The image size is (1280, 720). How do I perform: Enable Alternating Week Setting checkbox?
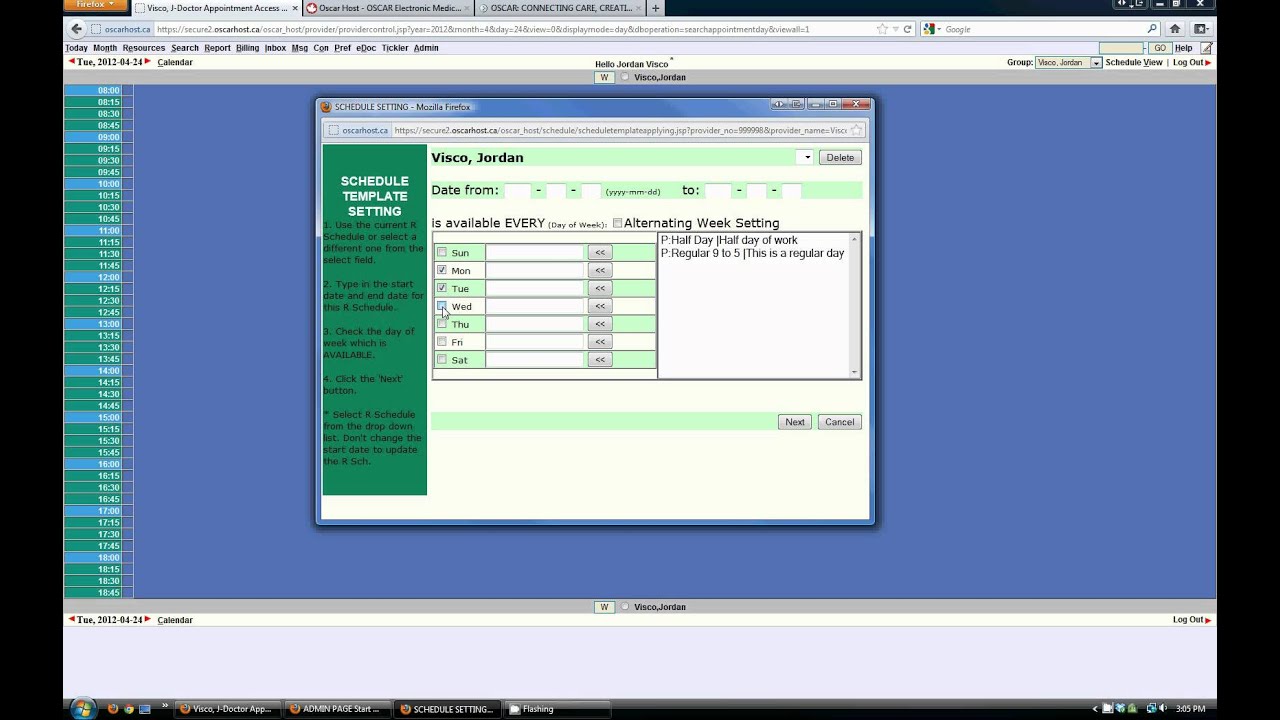pos(617,223)
